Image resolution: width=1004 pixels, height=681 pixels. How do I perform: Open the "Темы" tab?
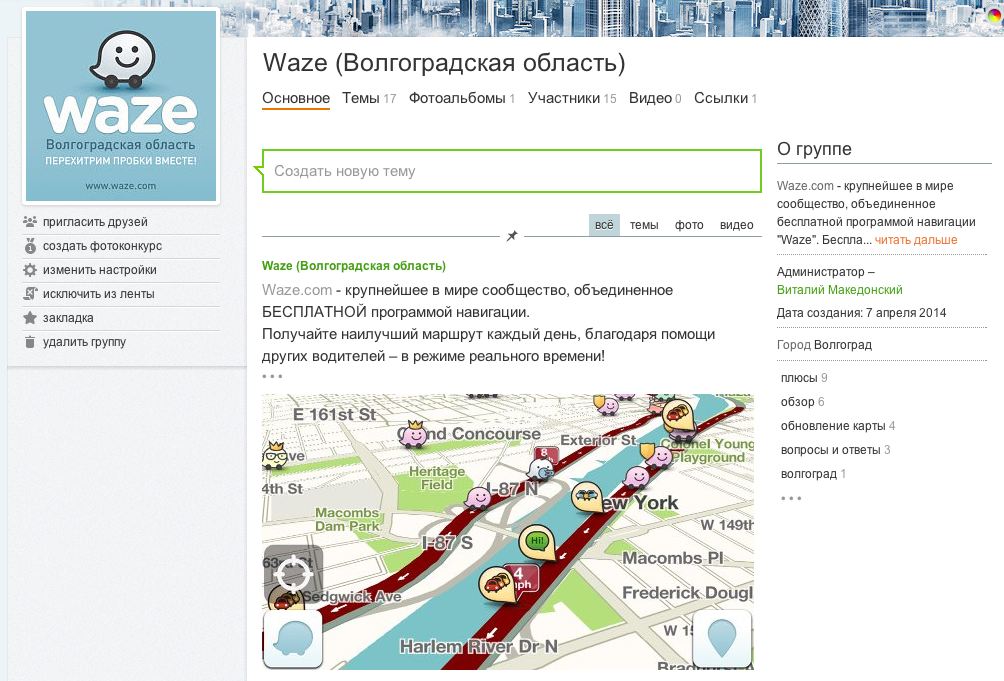(x=360, y=98)
